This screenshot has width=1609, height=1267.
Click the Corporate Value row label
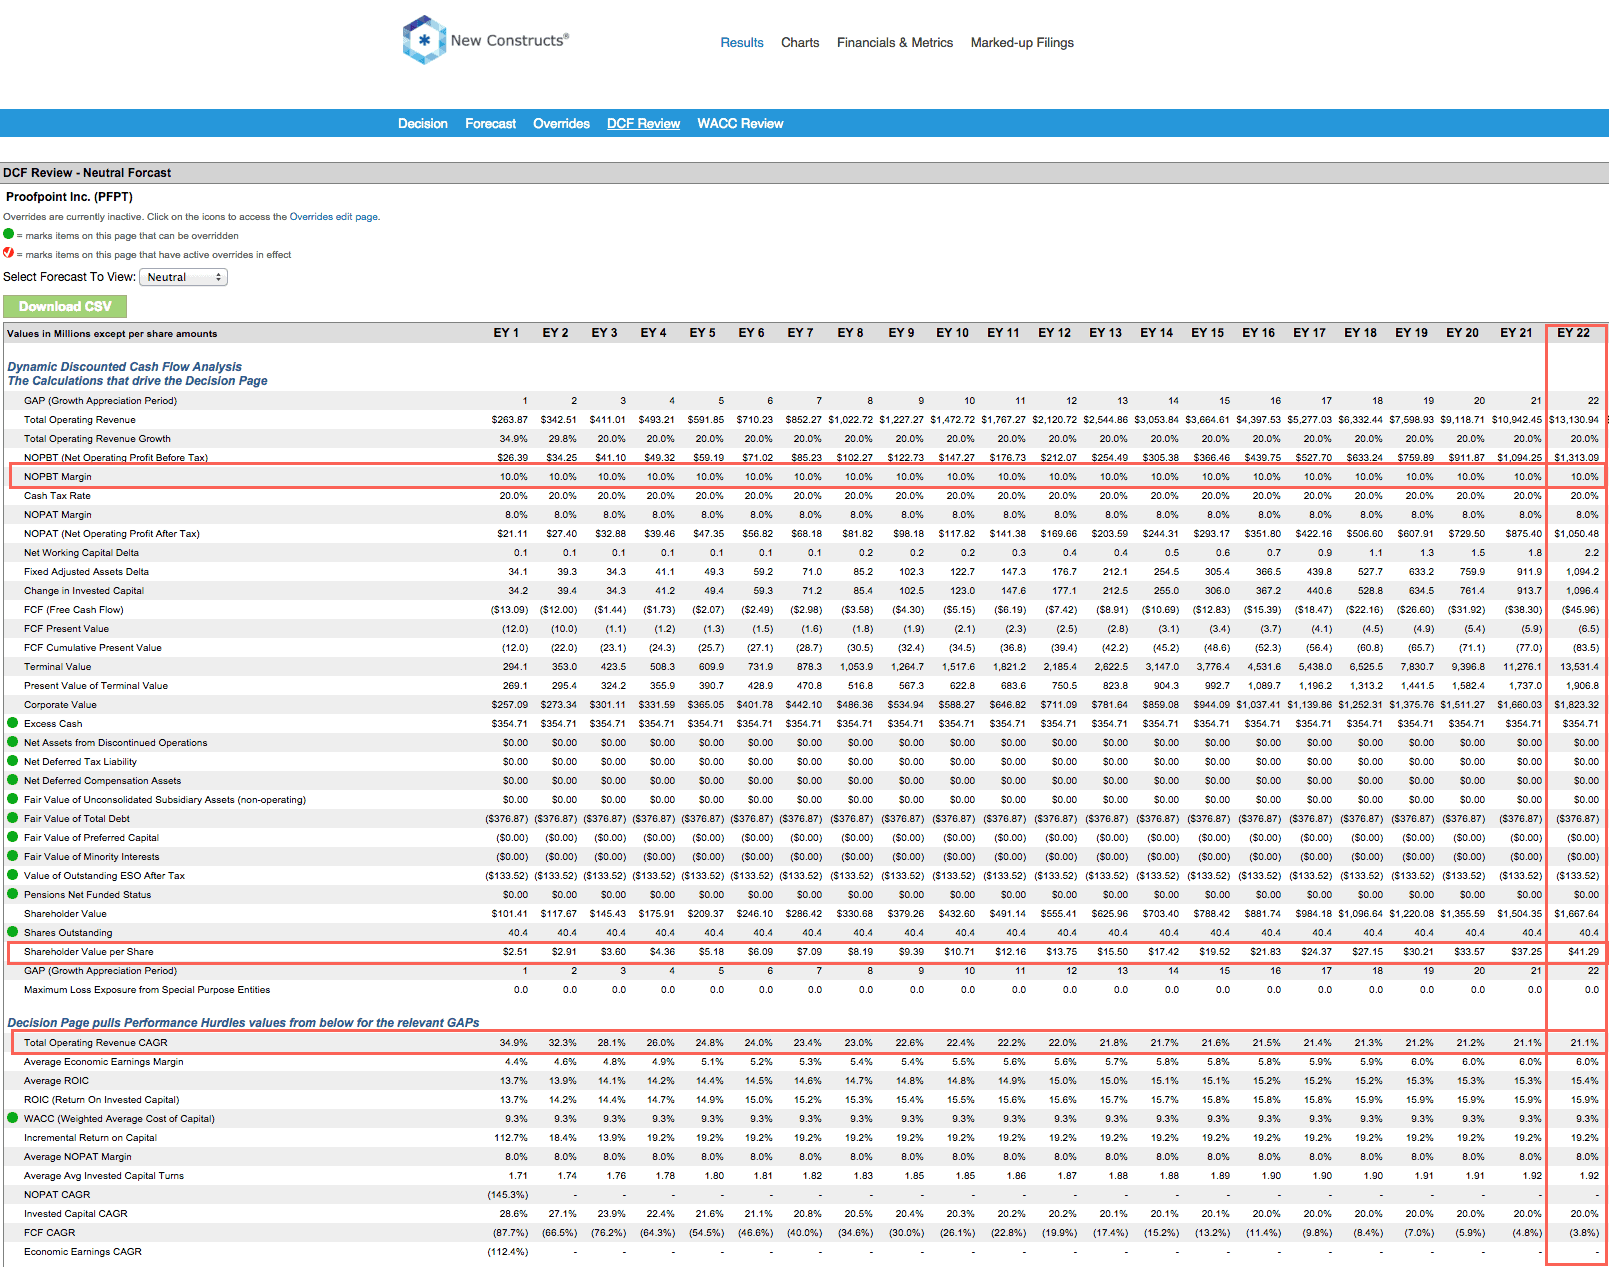pos(60,704)
